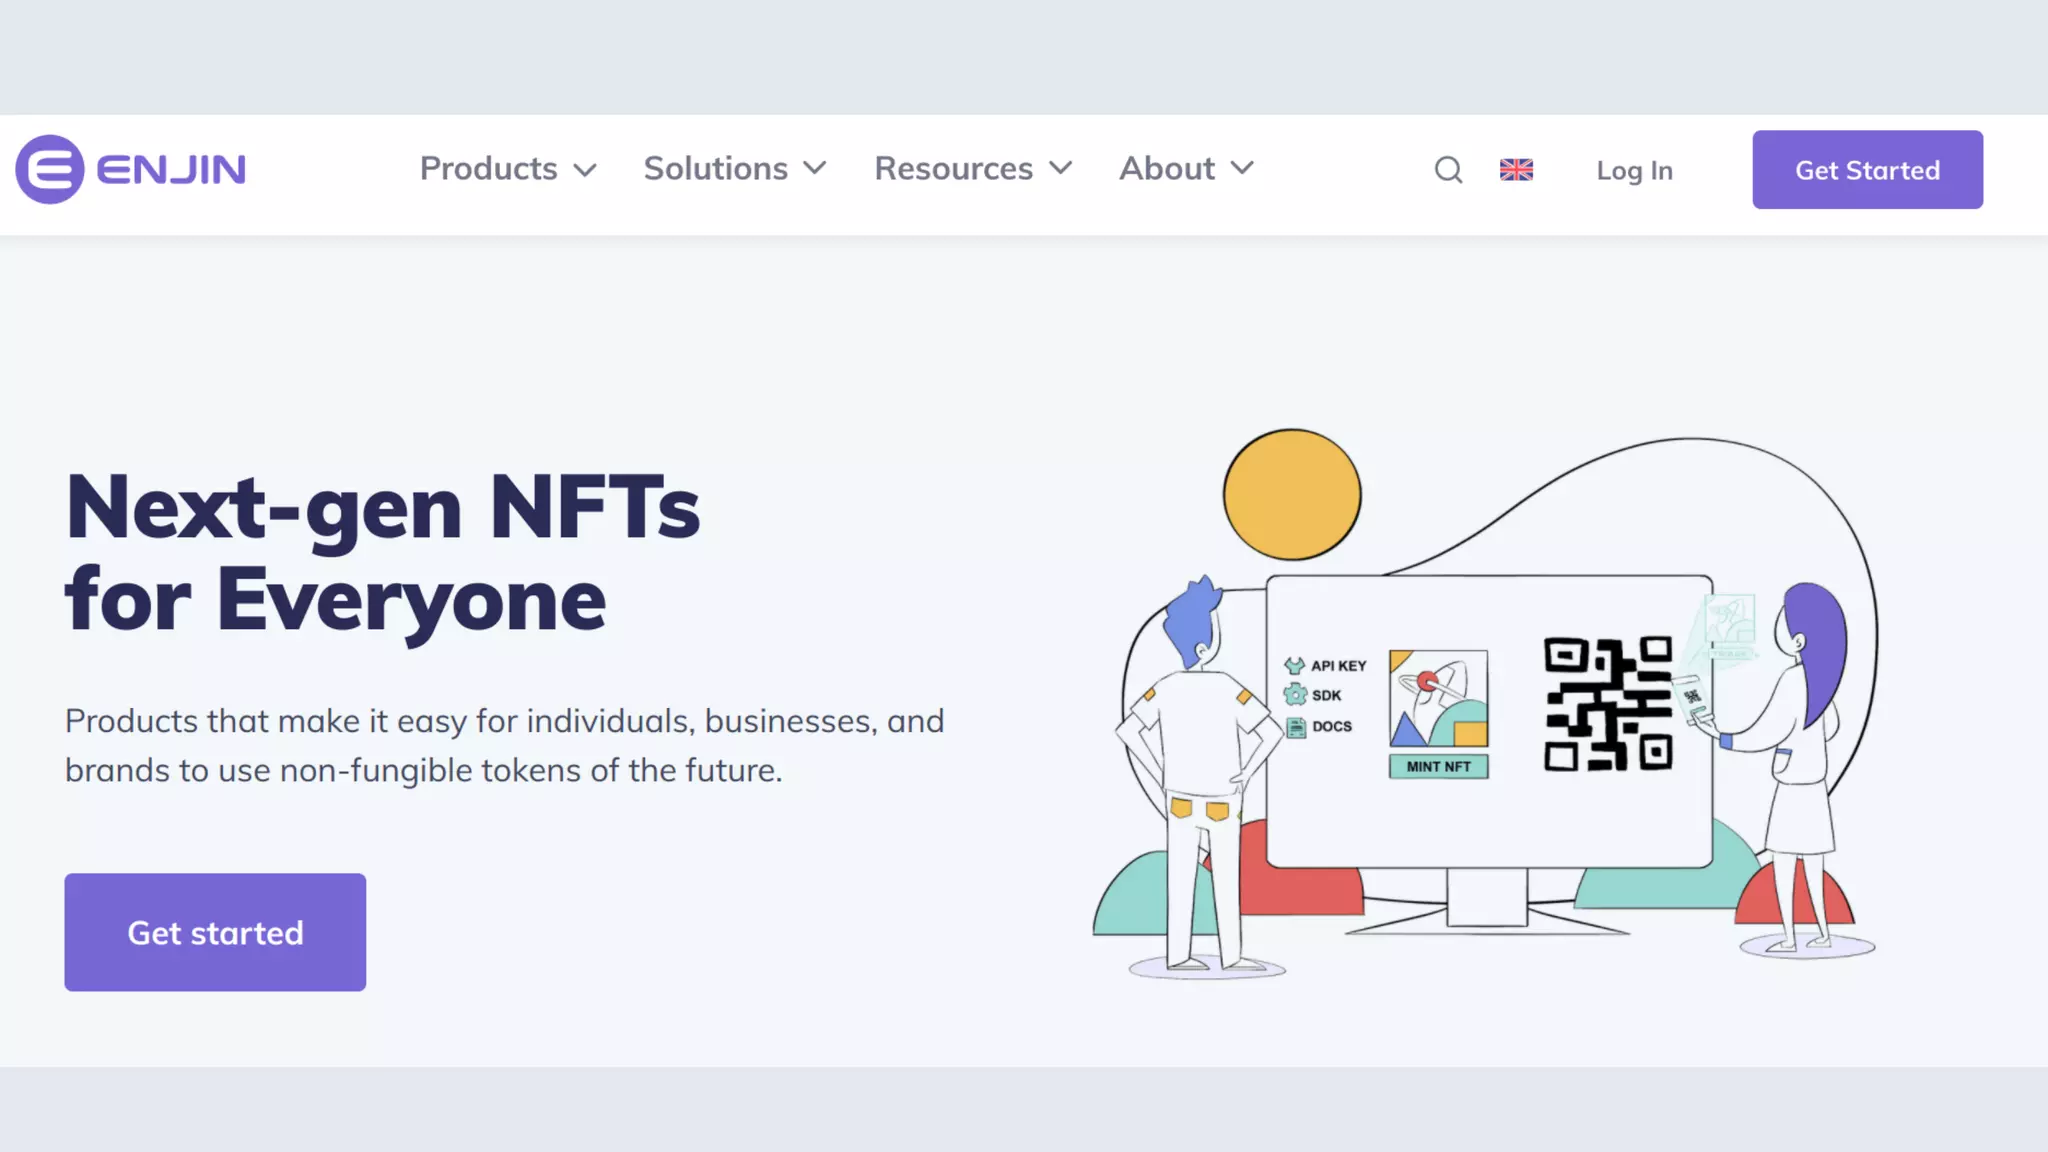Click the SDK gear icon in illustration
2048x1152 pixels.
(1296, 695)
